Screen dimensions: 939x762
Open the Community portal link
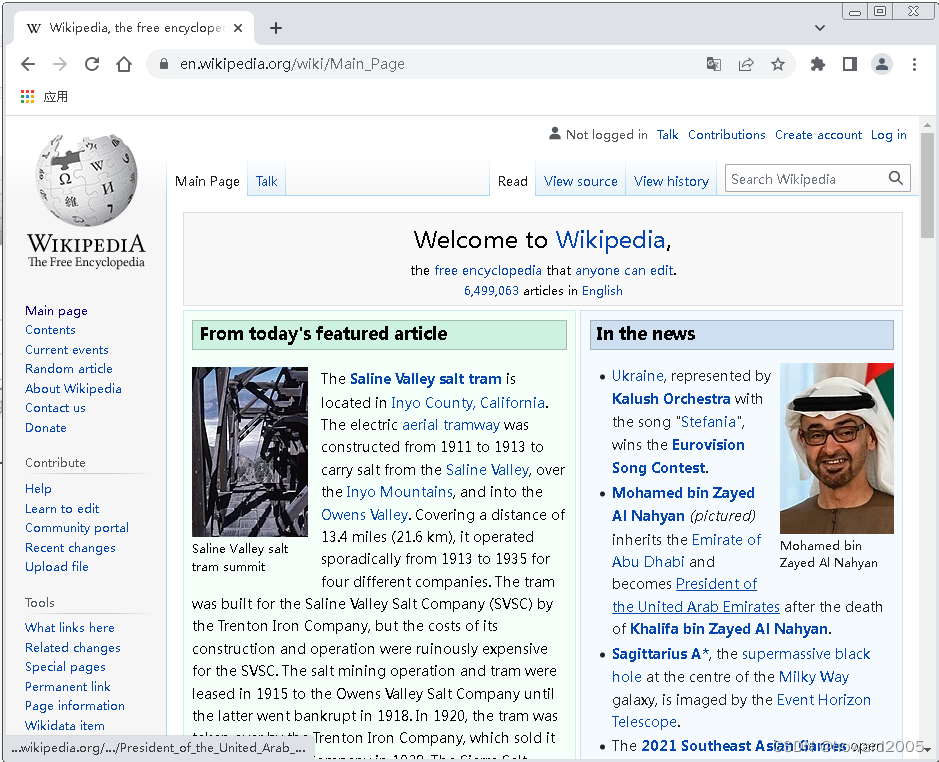[x=77, y=527]
